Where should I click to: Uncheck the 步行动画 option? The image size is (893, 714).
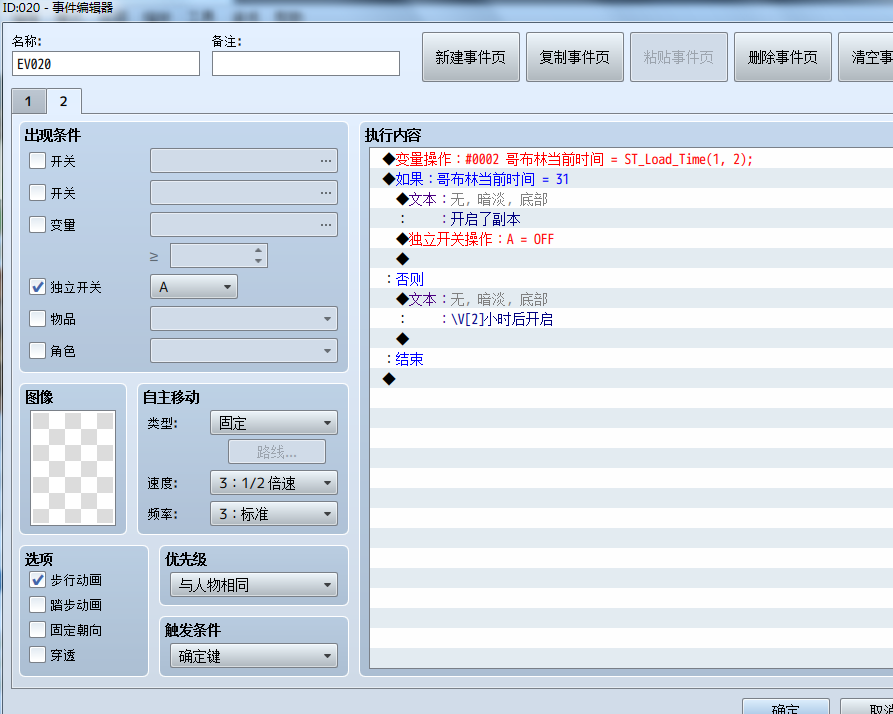38,580
